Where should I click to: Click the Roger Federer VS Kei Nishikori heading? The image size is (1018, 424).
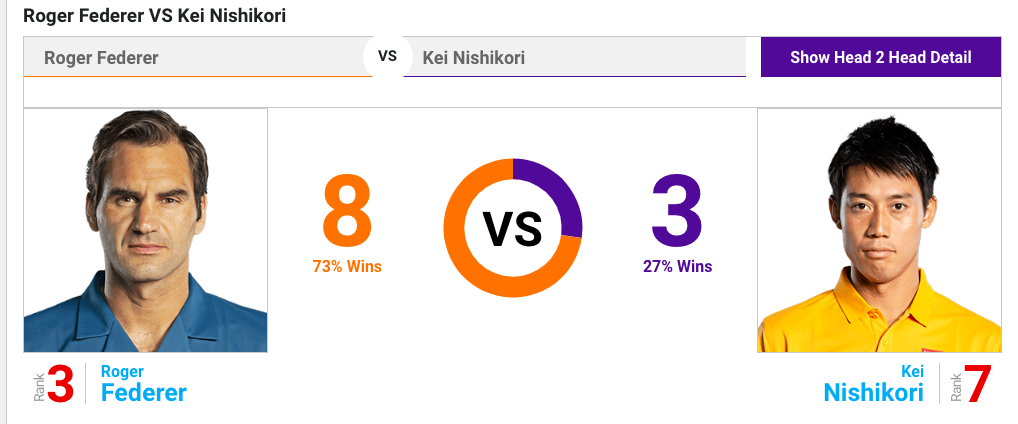pos(155,16)
